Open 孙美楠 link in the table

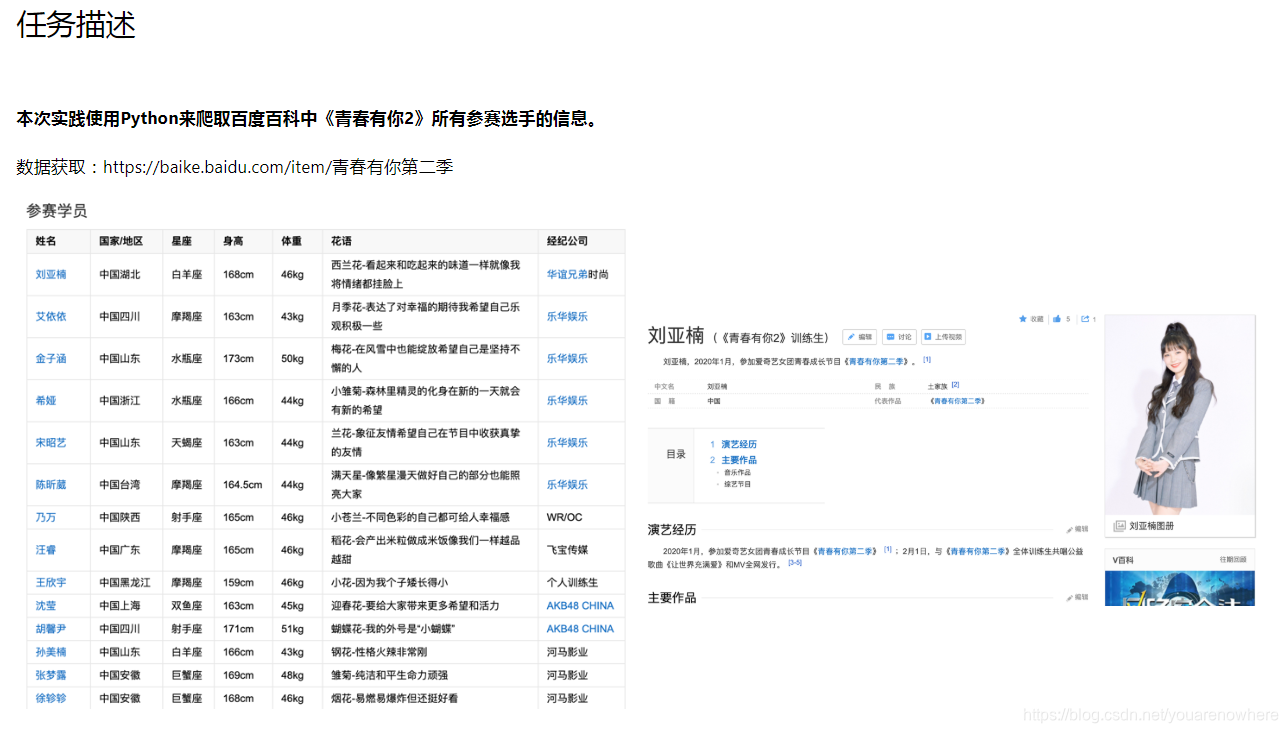coord(51,651)
